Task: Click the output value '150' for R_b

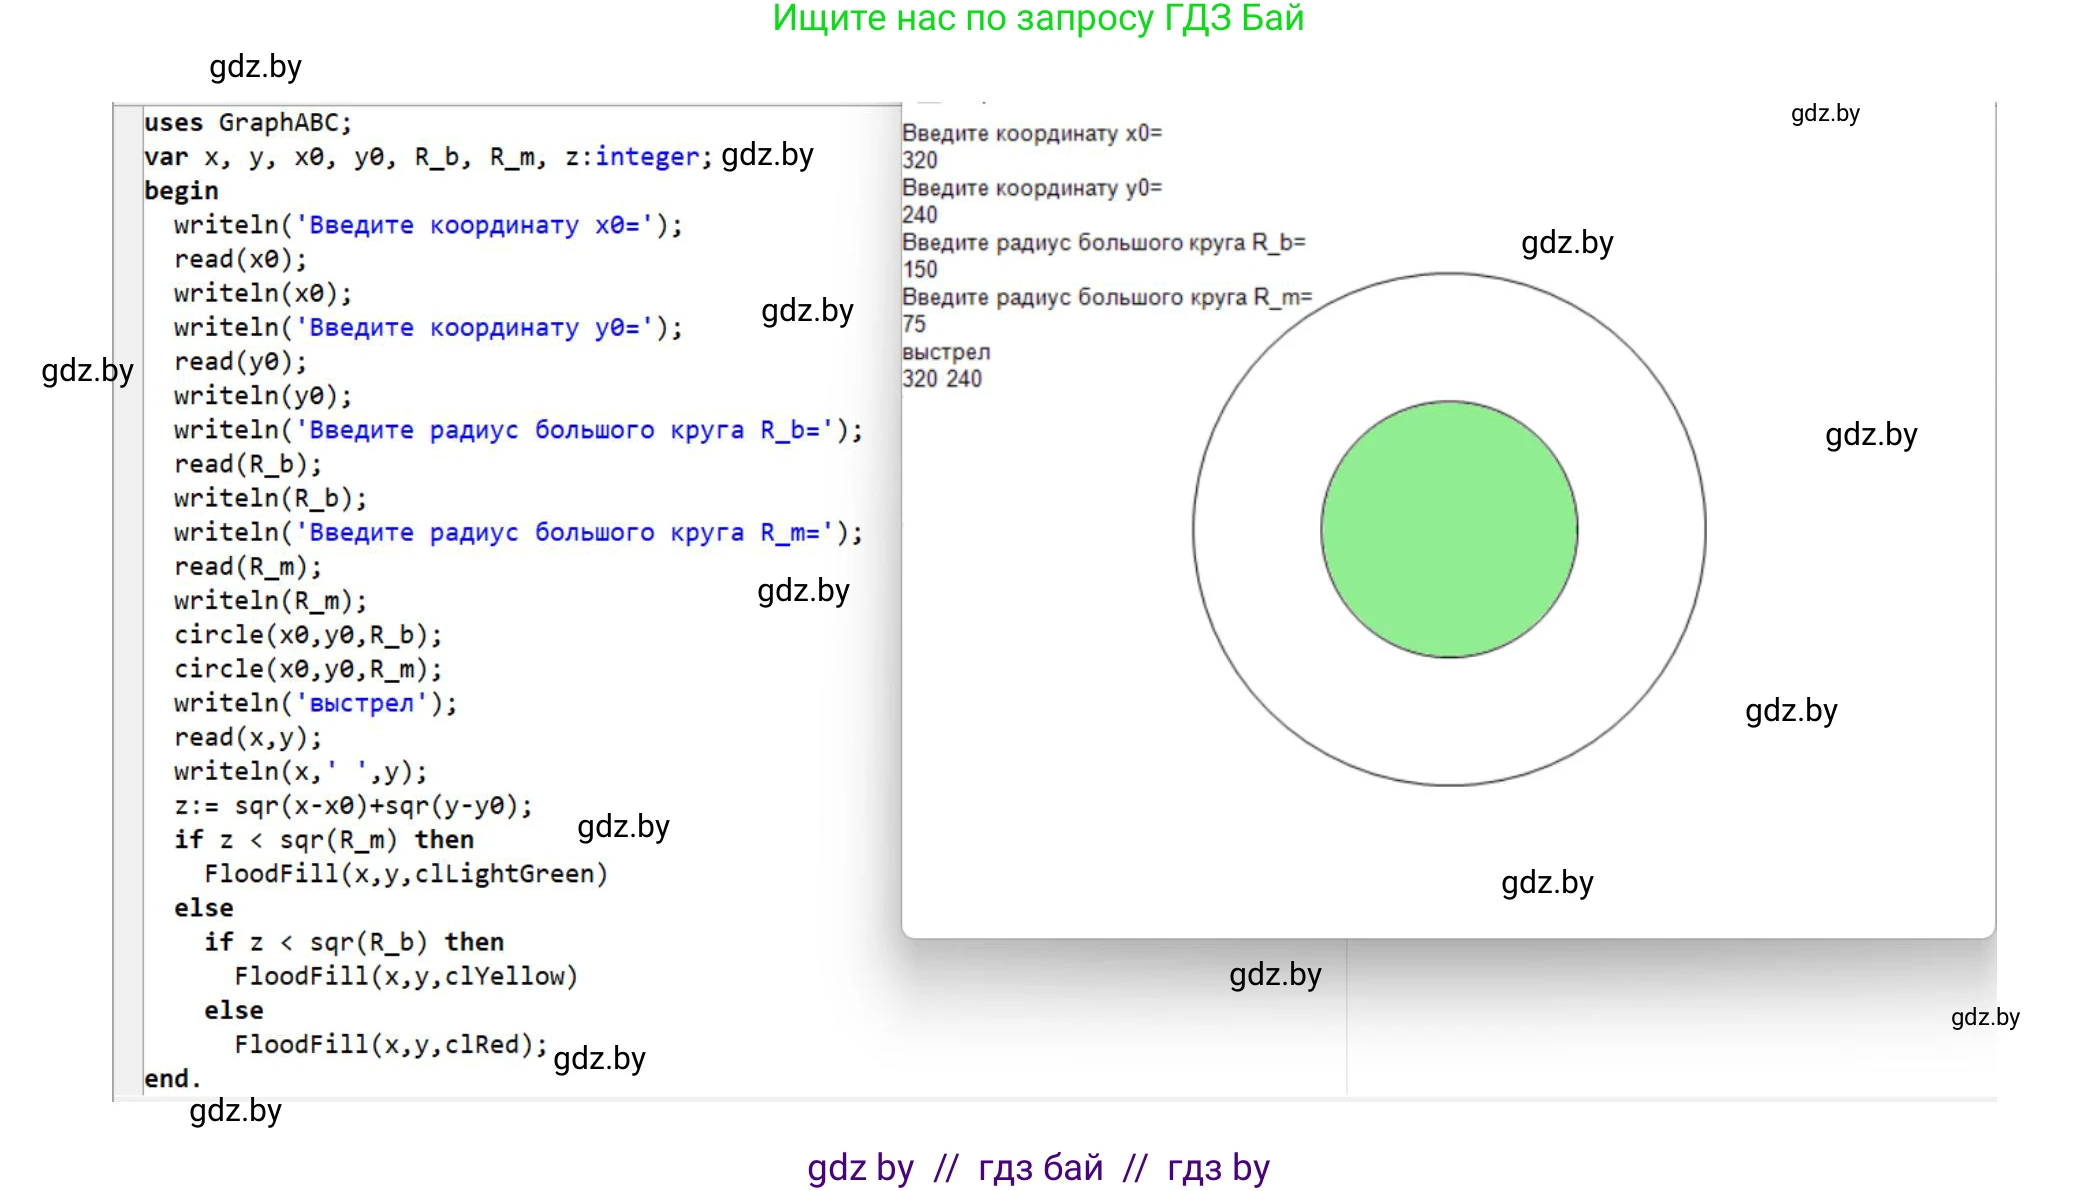Action: click(x=920, y=270)
